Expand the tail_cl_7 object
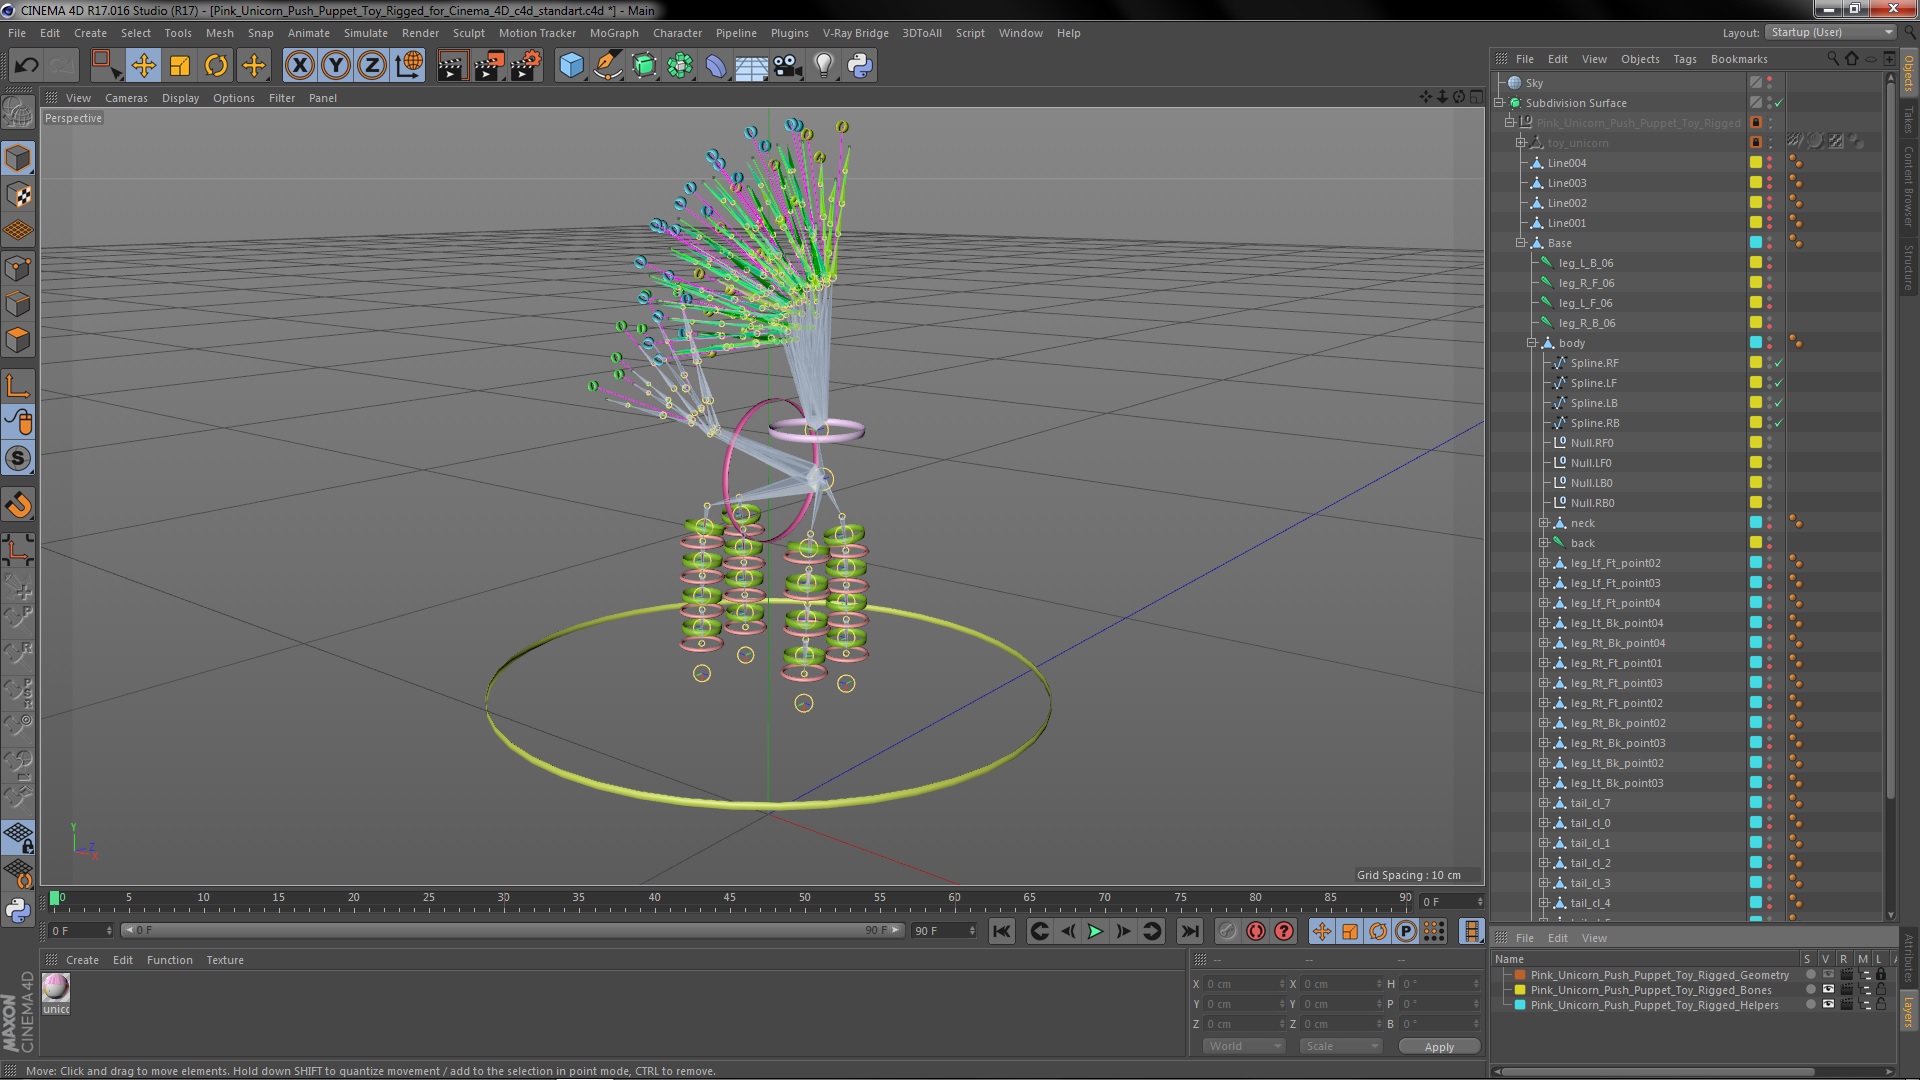Image resolution: width=1920 pixels, height=1080 pixels. click(1543, 803)
